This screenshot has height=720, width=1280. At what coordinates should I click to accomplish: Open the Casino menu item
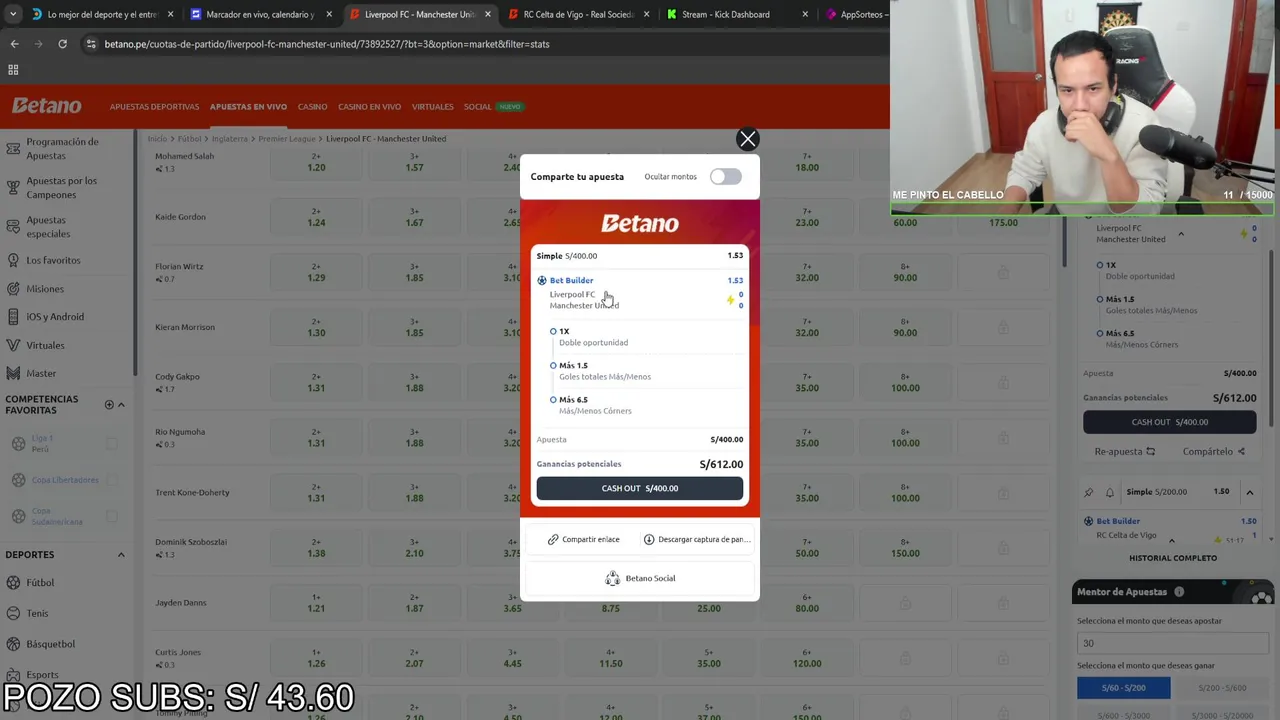tap(312, 106)
